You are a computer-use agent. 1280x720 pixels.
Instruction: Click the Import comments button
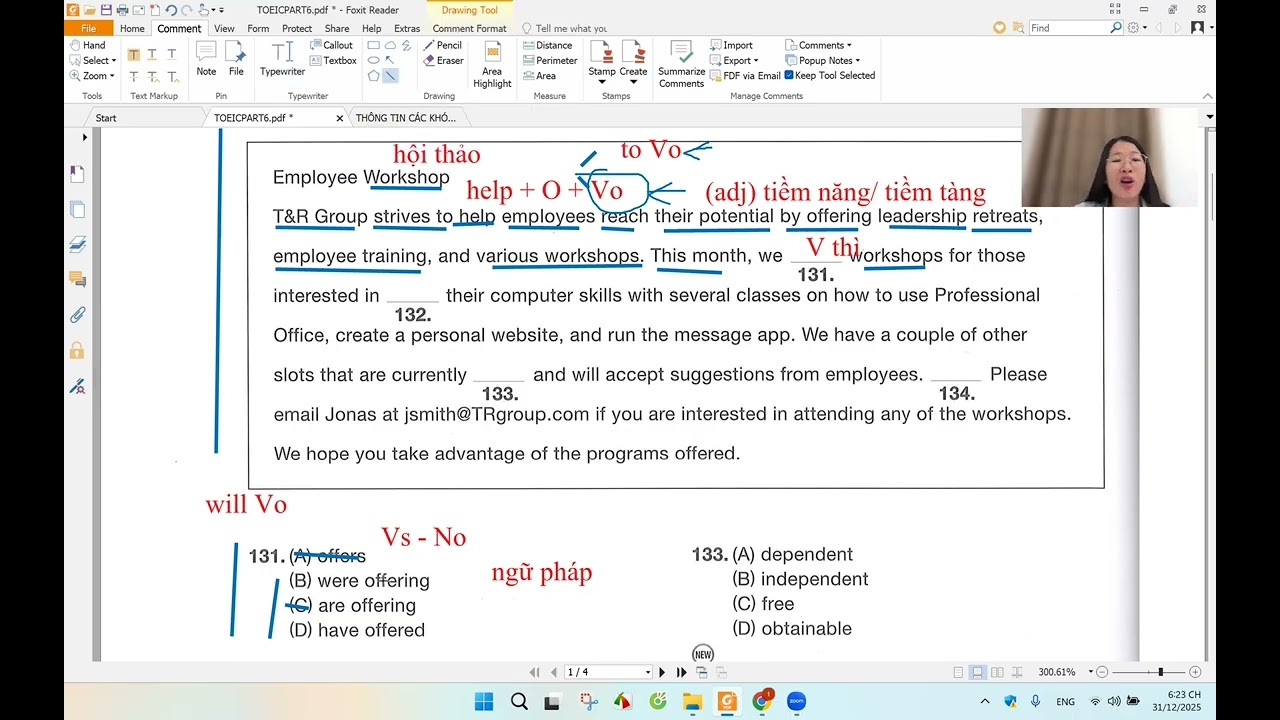731,45
